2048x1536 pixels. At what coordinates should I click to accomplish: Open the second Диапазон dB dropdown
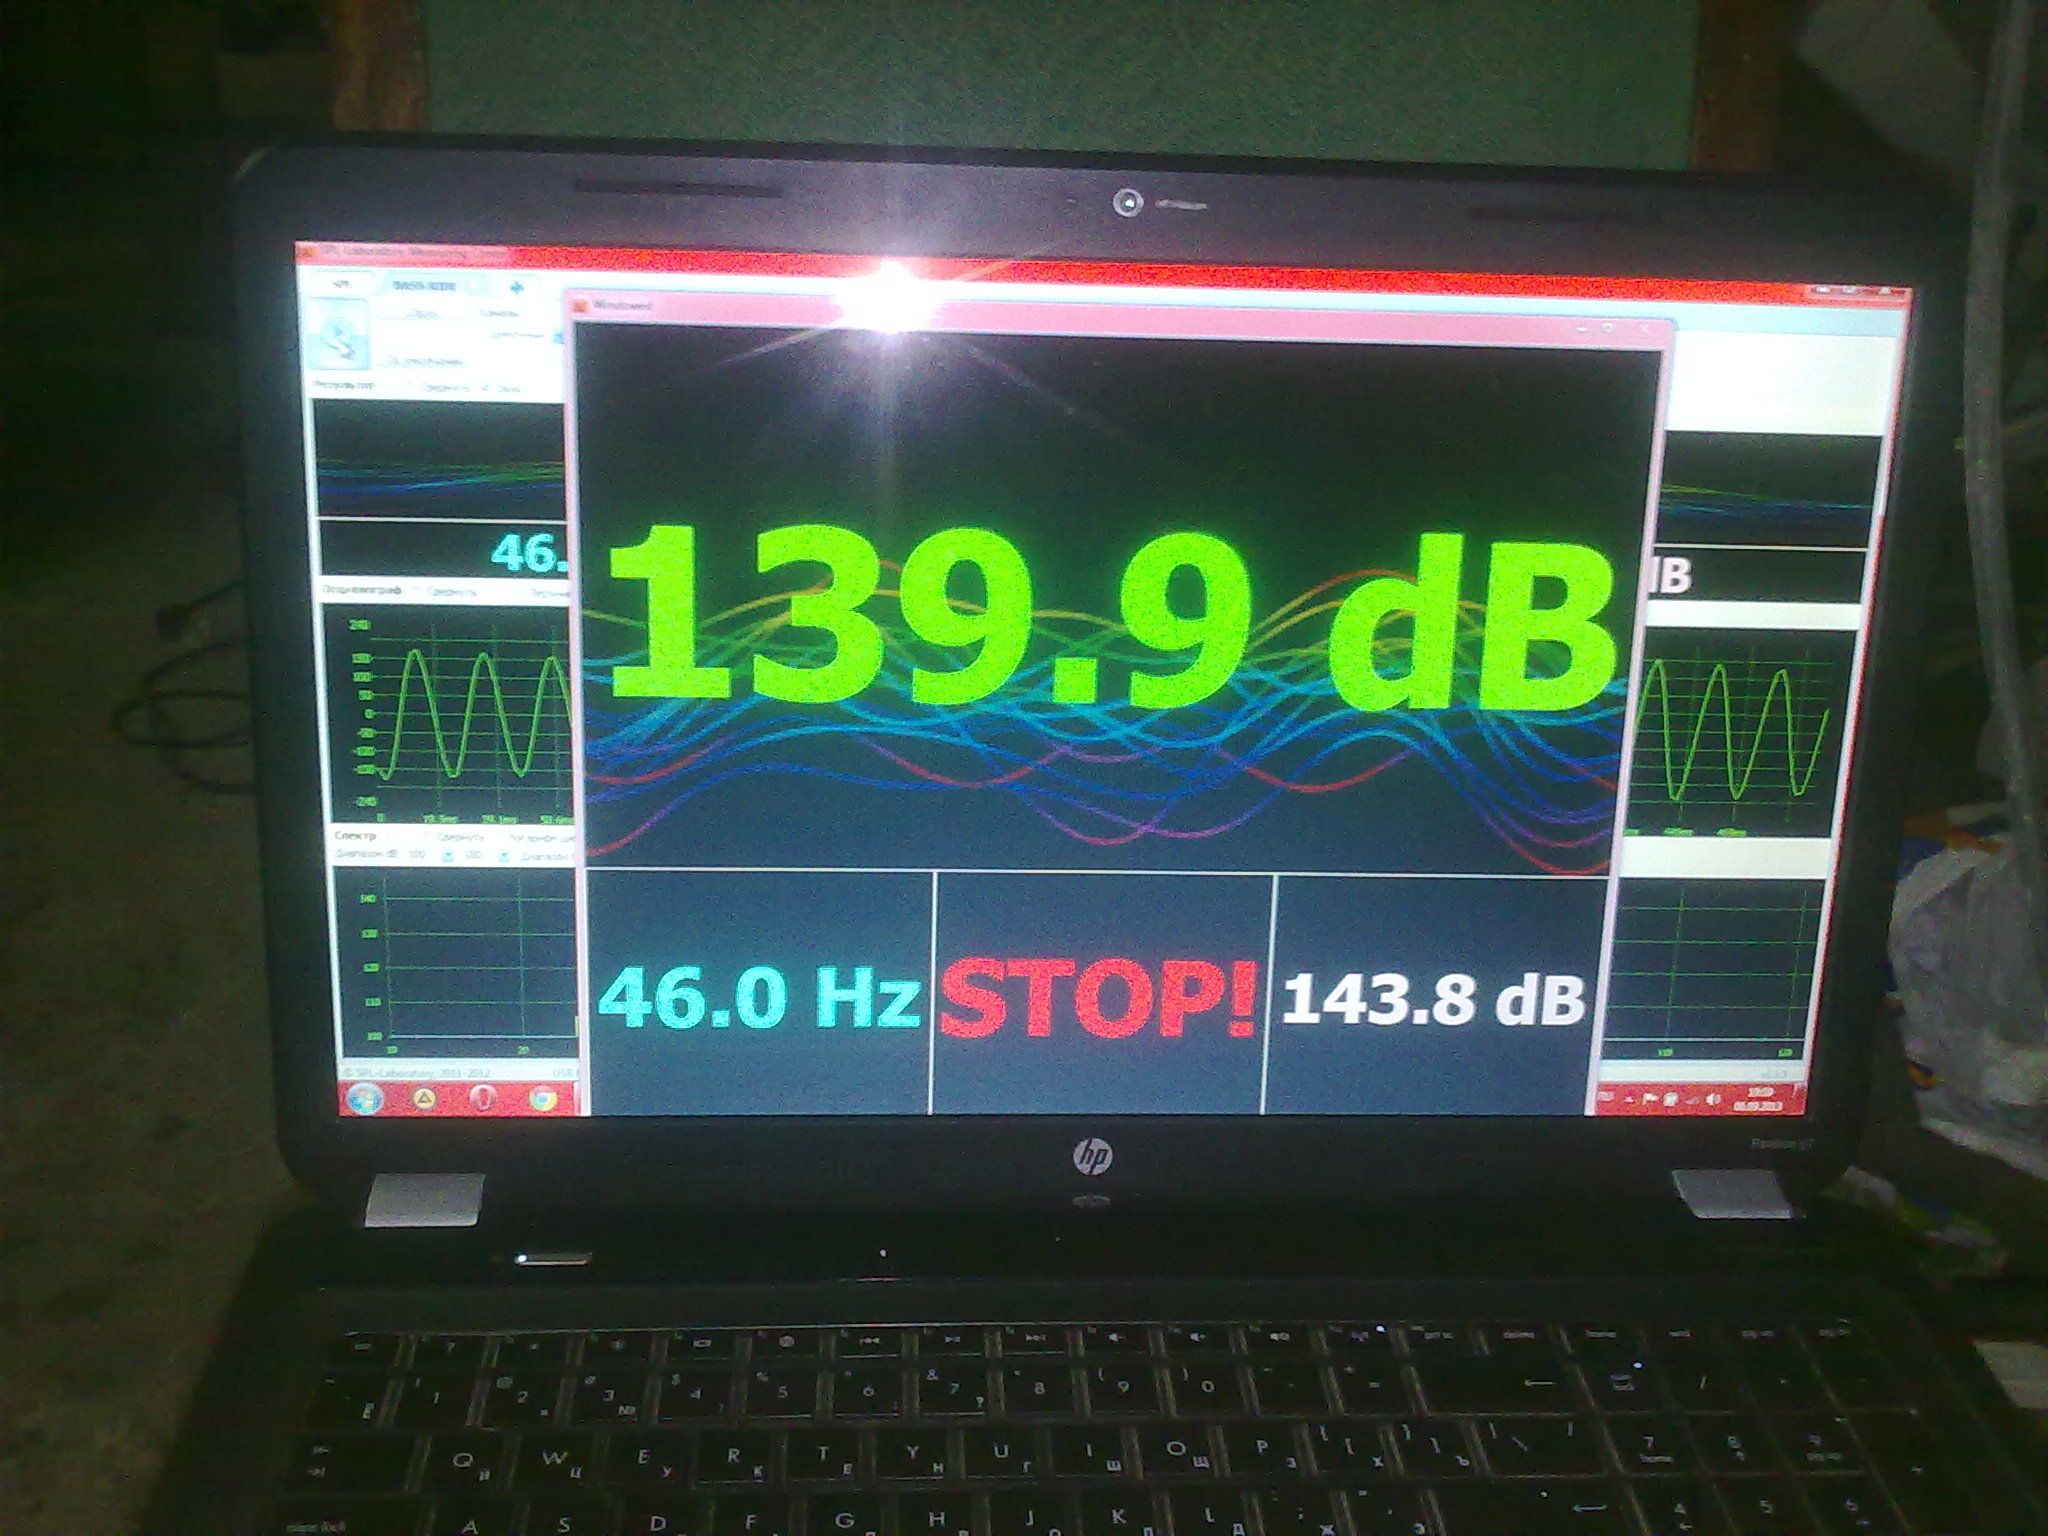click(x=506, y=856)
